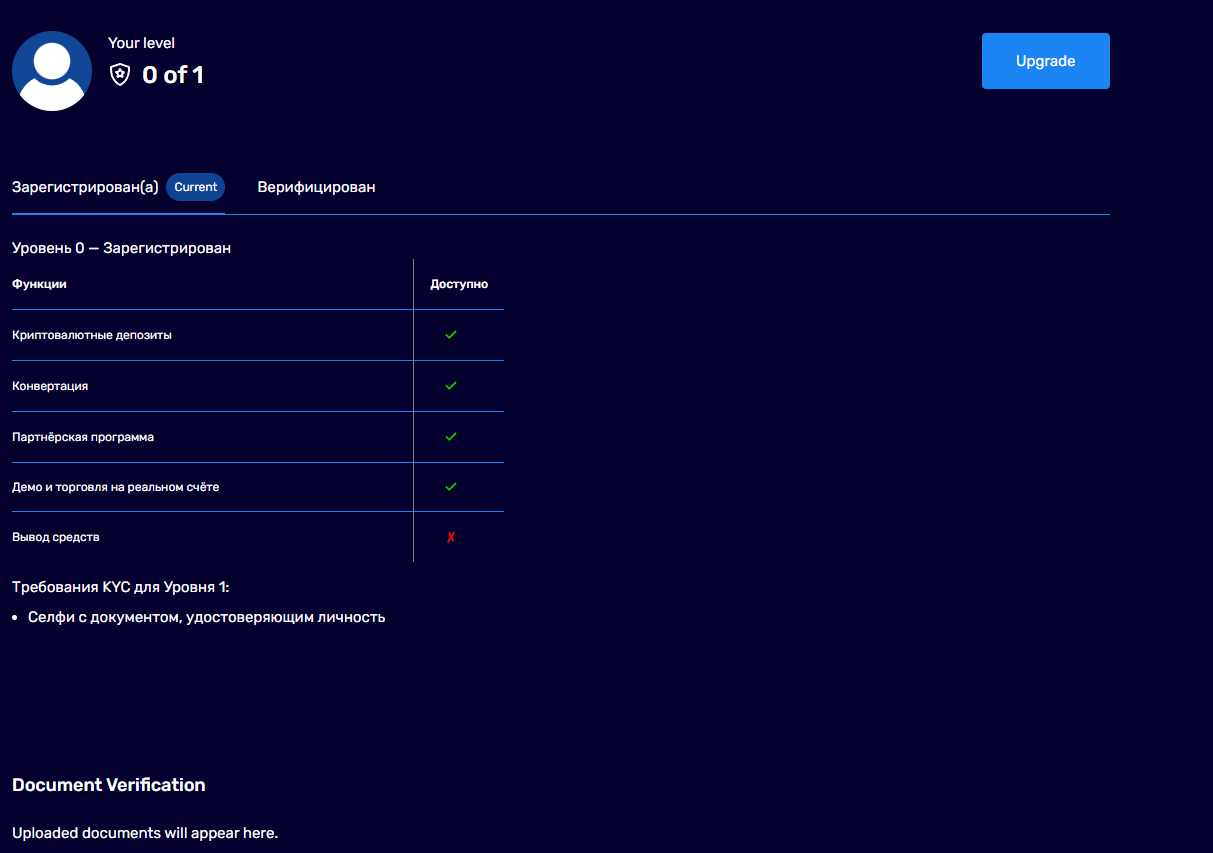Click green checkmark in Конвертация row
The width and height of the screenshot is (1213, 853).
(x=451, y=386)
